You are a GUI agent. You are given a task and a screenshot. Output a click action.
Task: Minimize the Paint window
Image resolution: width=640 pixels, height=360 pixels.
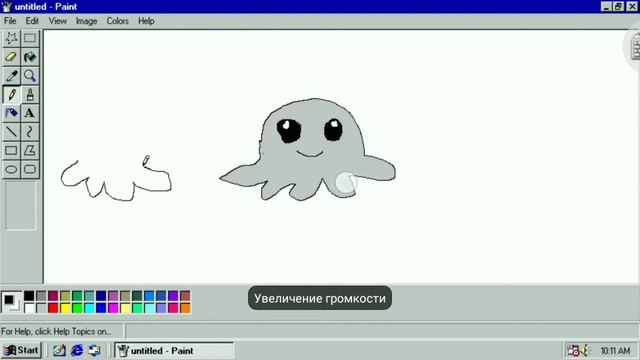point(607,7)
